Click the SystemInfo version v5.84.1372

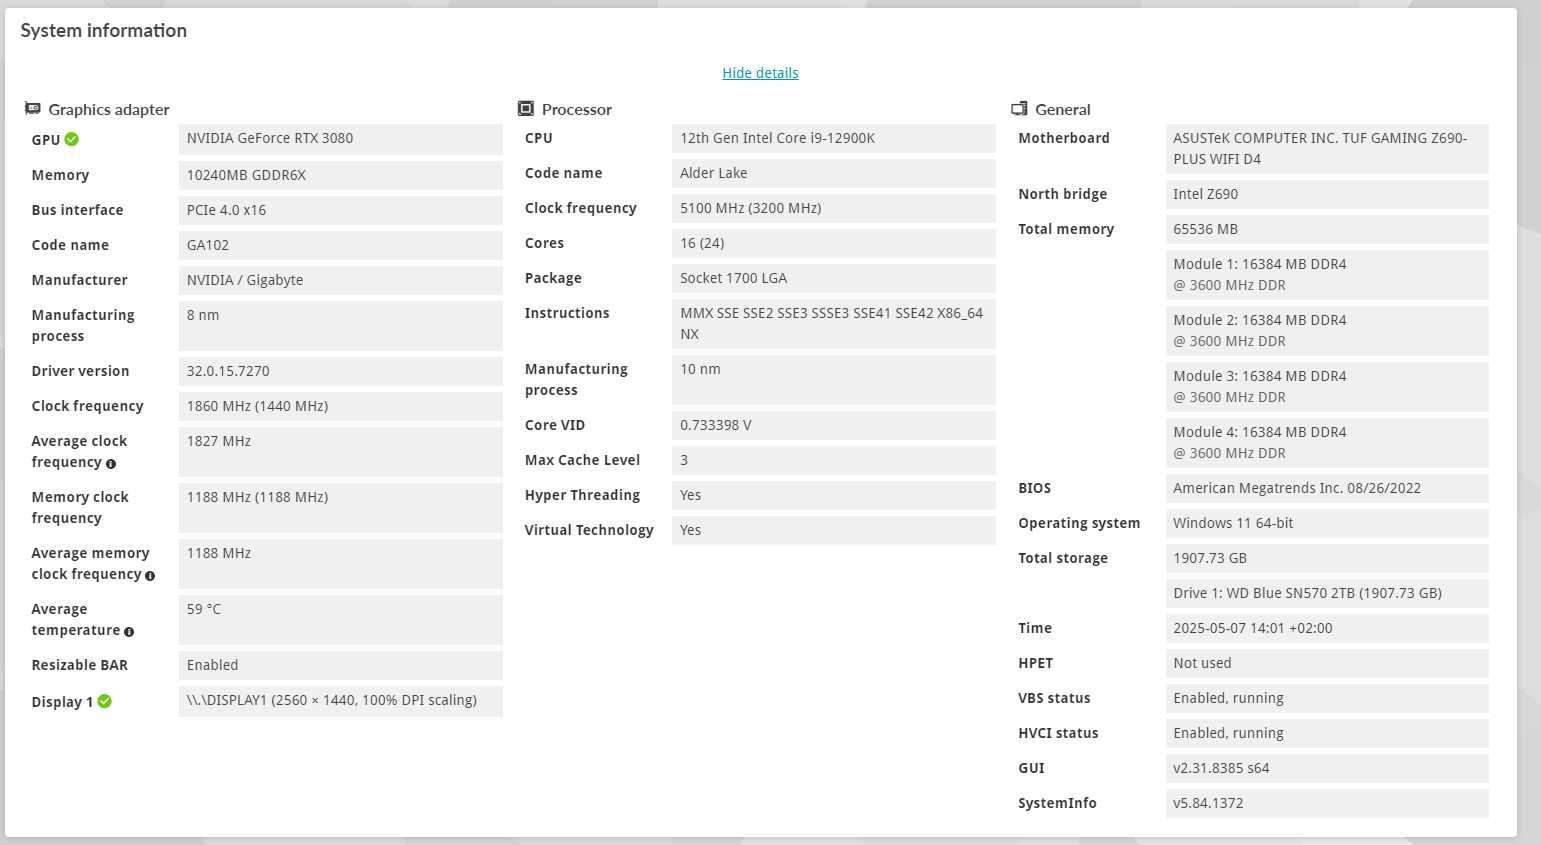click(1327, 803)
